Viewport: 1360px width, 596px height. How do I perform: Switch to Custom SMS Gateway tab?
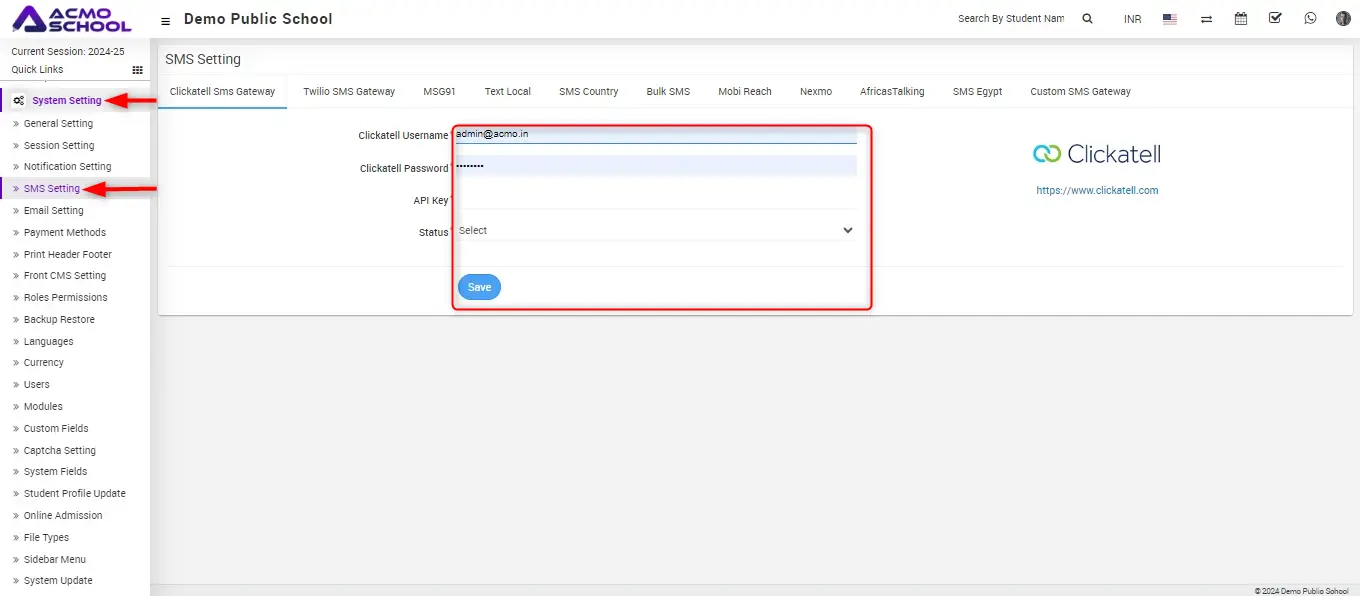1080,91
